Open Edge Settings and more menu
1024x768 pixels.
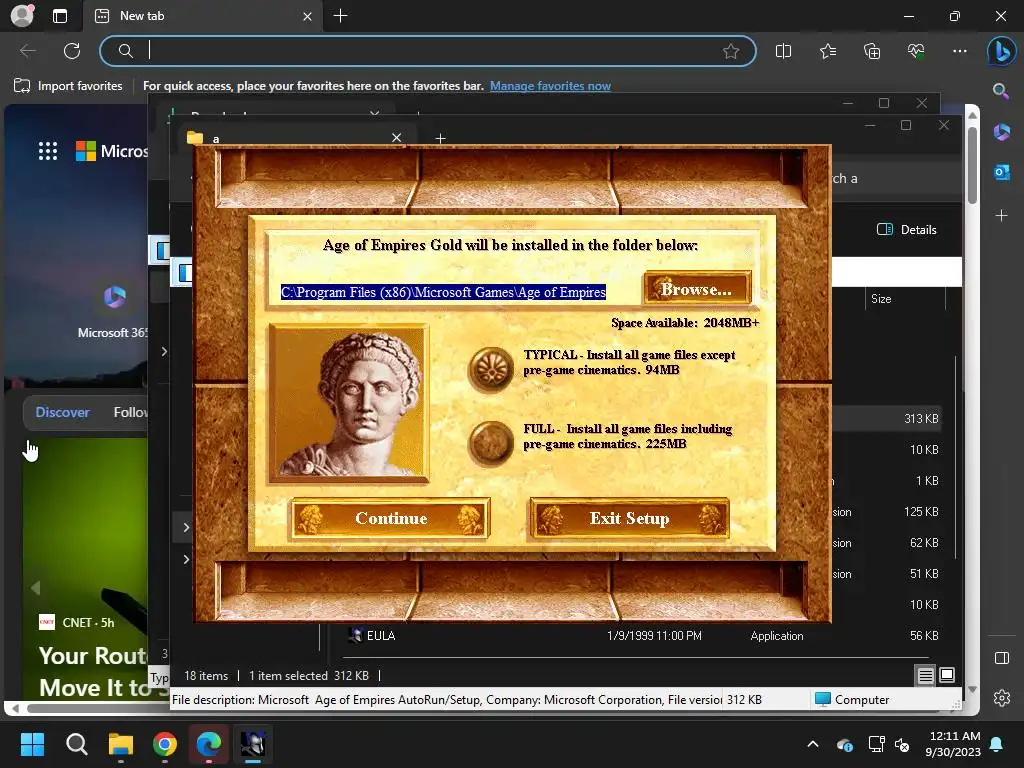coord(959,51)
